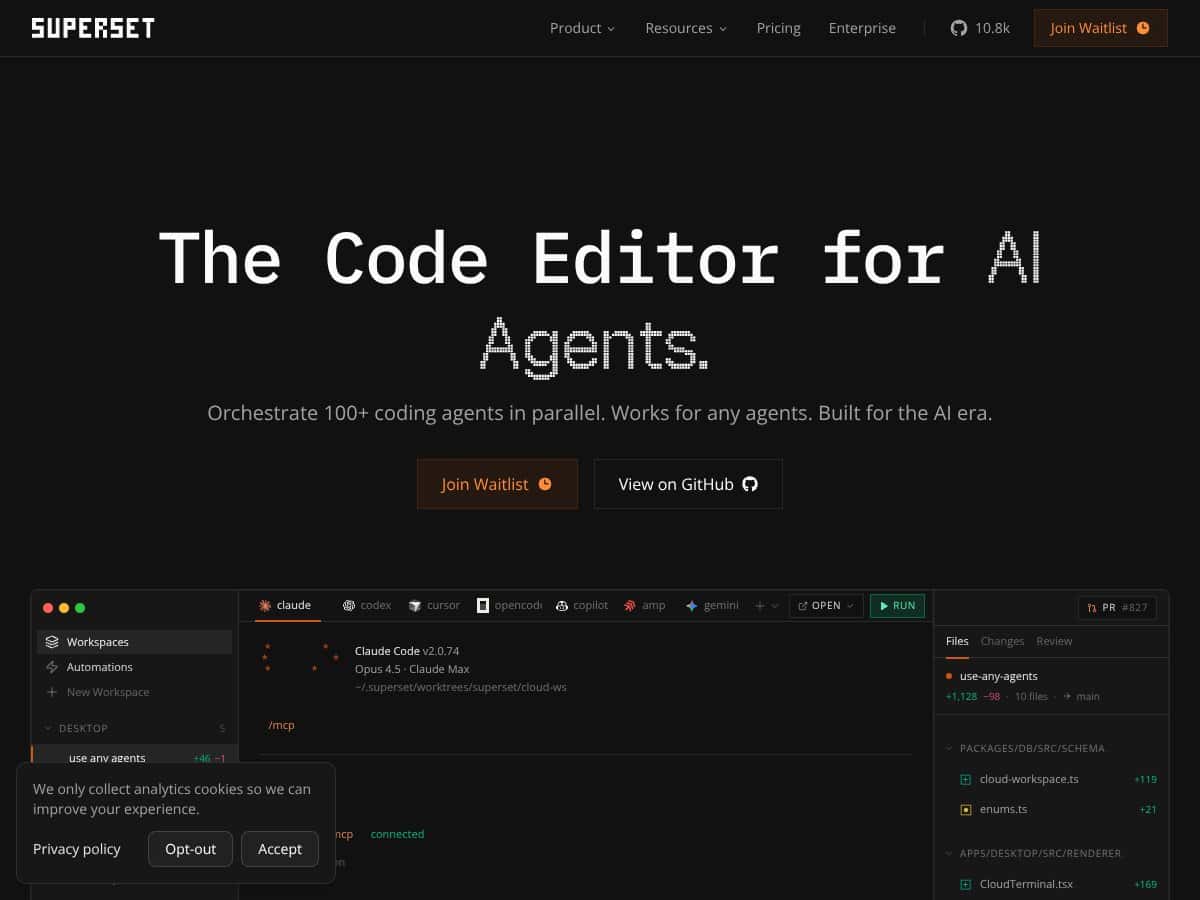Click the Opt-out cookies button

[x=191, y=849]
